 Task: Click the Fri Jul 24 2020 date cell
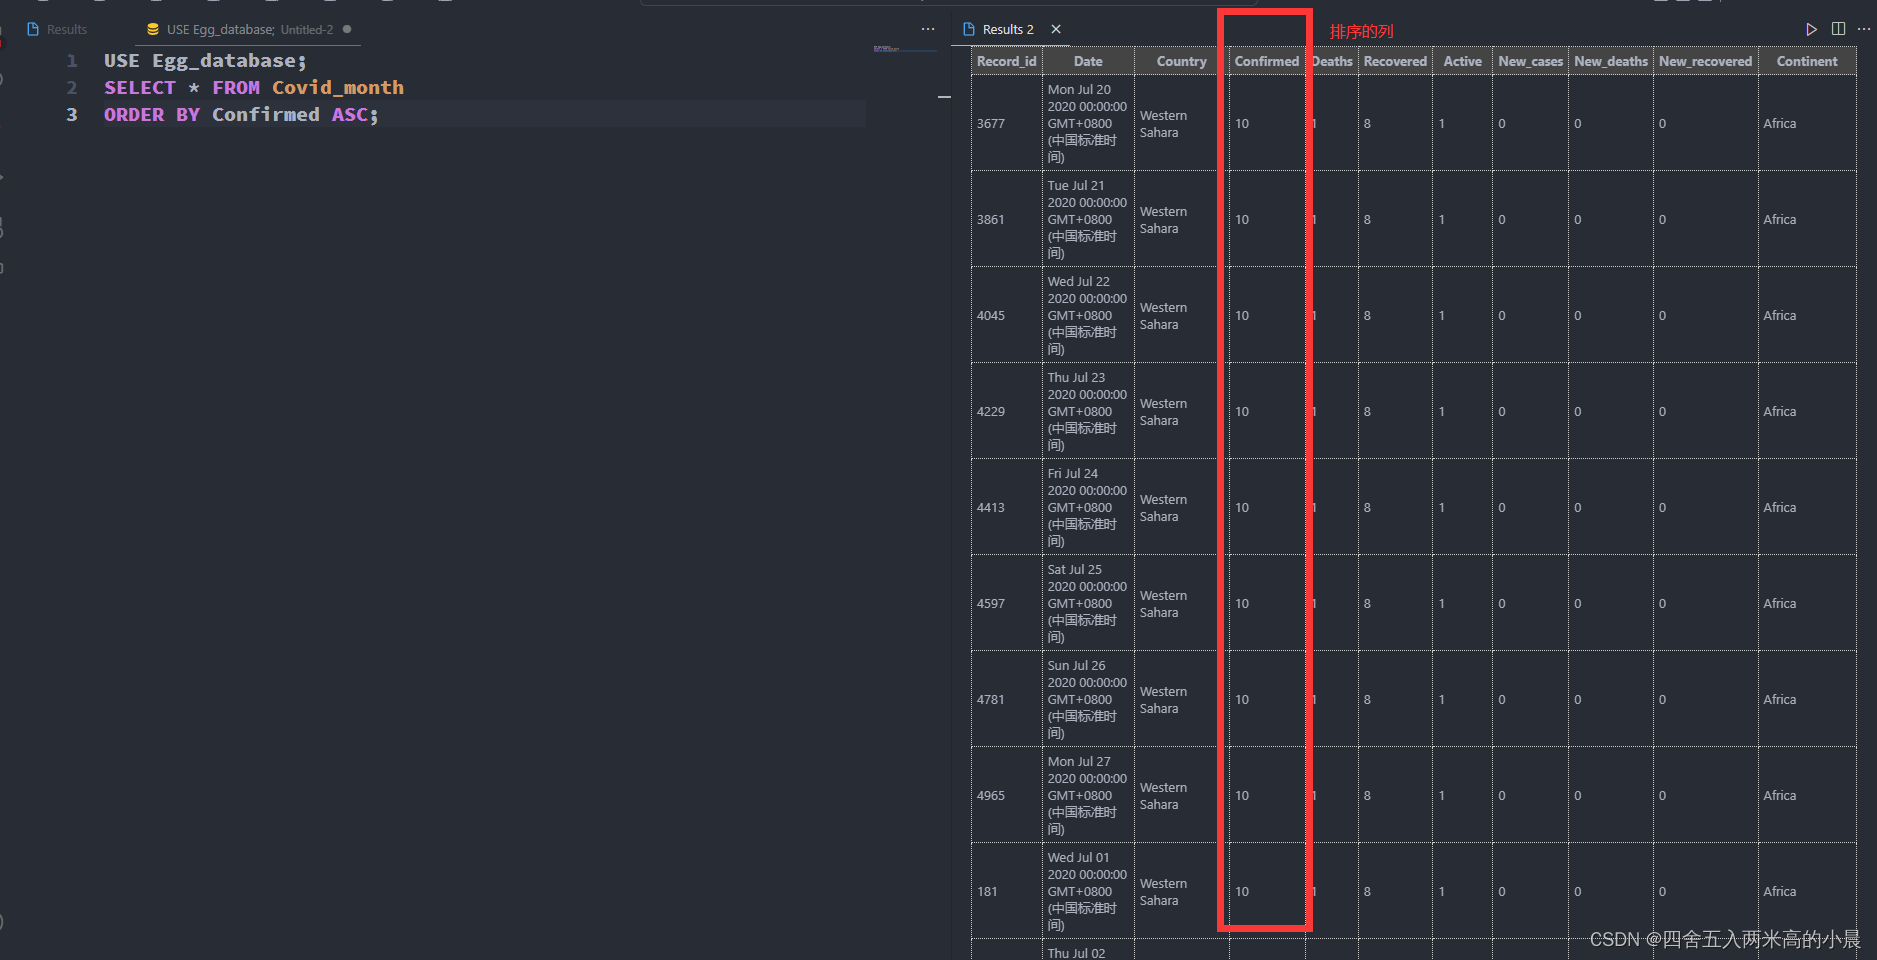[1088, 507]
